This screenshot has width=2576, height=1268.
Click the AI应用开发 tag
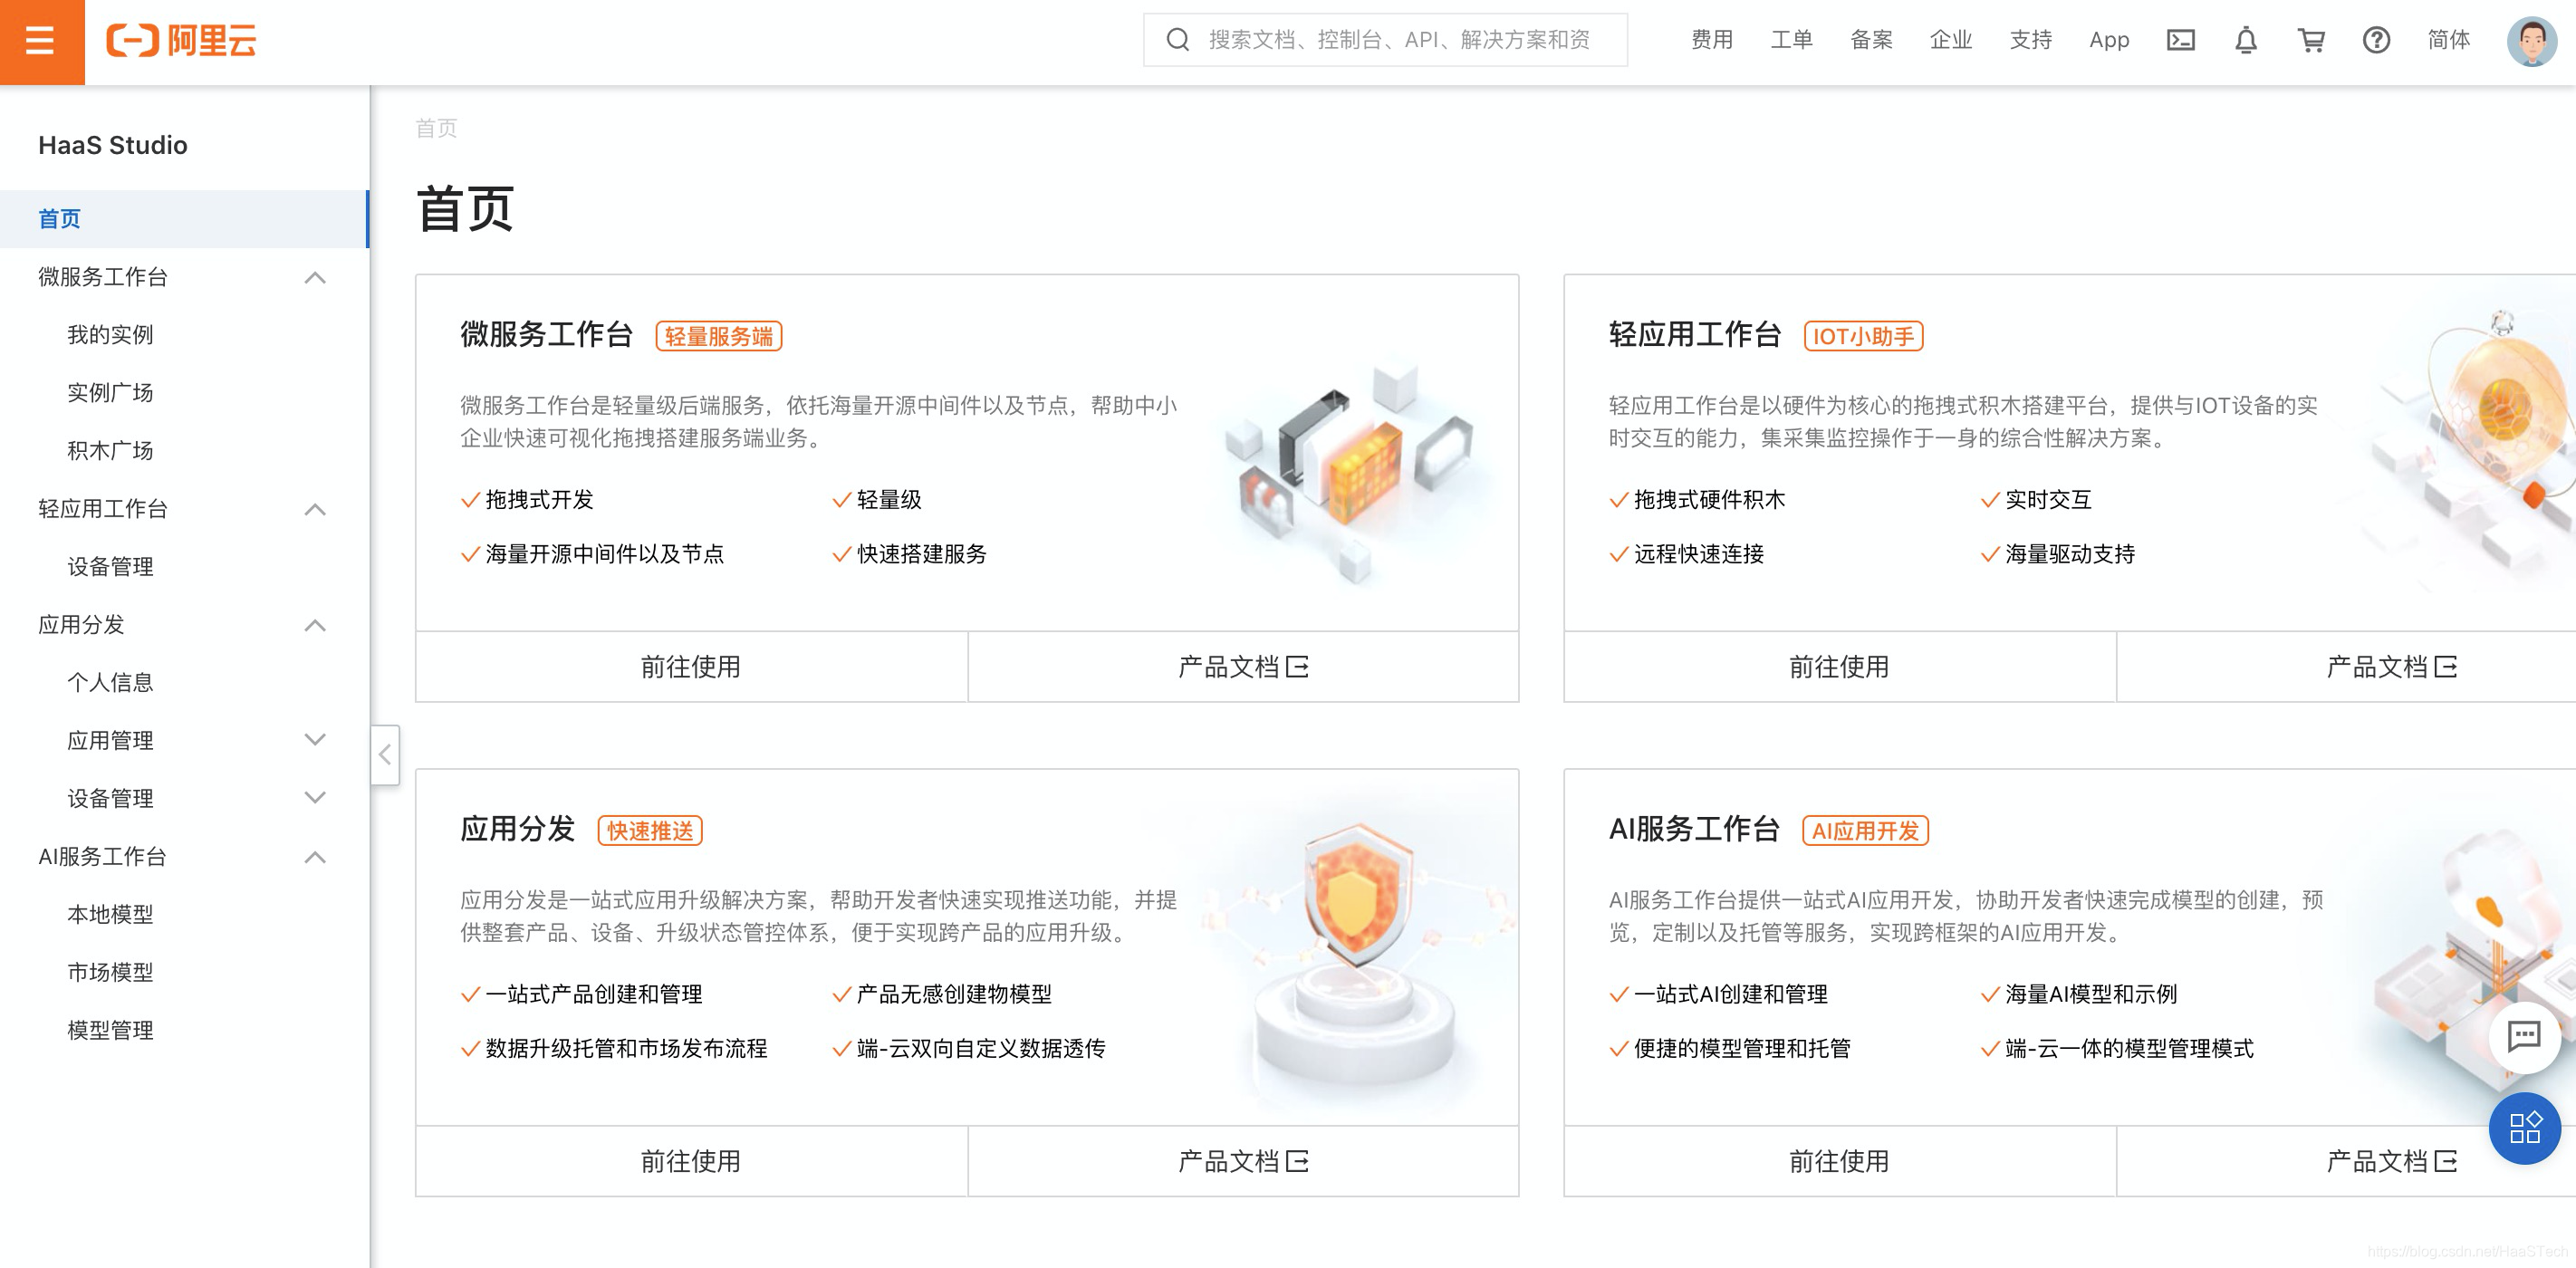point(1865,831)
